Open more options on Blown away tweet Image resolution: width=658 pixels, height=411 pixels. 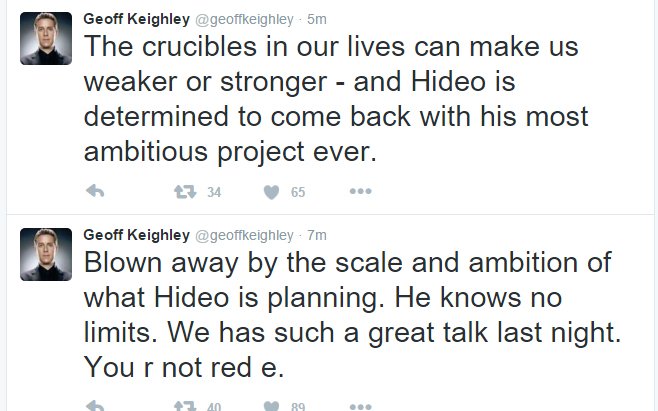click(360, 406)
